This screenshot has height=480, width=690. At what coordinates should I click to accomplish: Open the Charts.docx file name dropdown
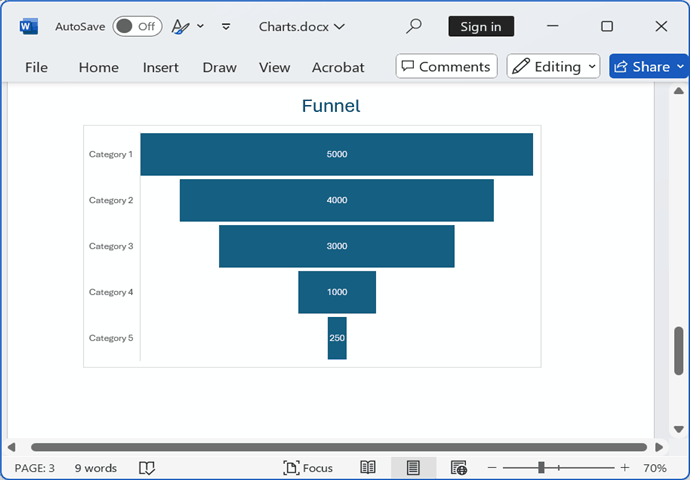tap(301, 27)
